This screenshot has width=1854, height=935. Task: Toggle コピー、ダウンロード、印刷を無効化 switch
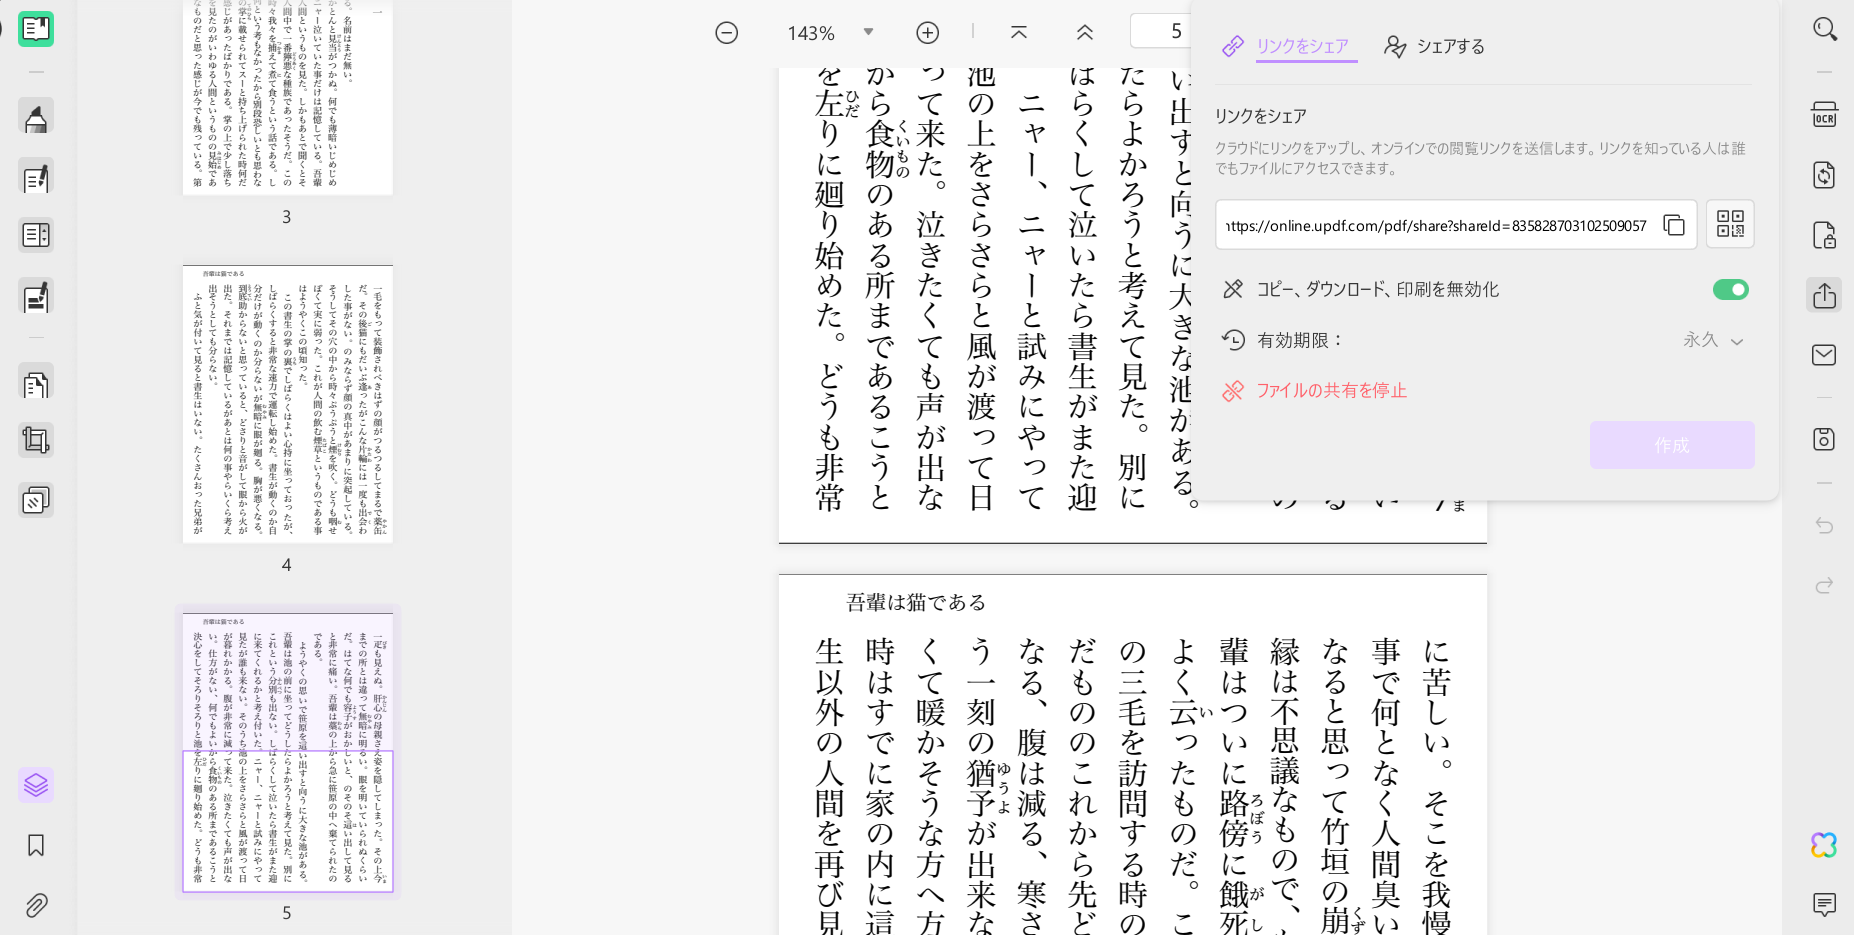coord(1731,289)
